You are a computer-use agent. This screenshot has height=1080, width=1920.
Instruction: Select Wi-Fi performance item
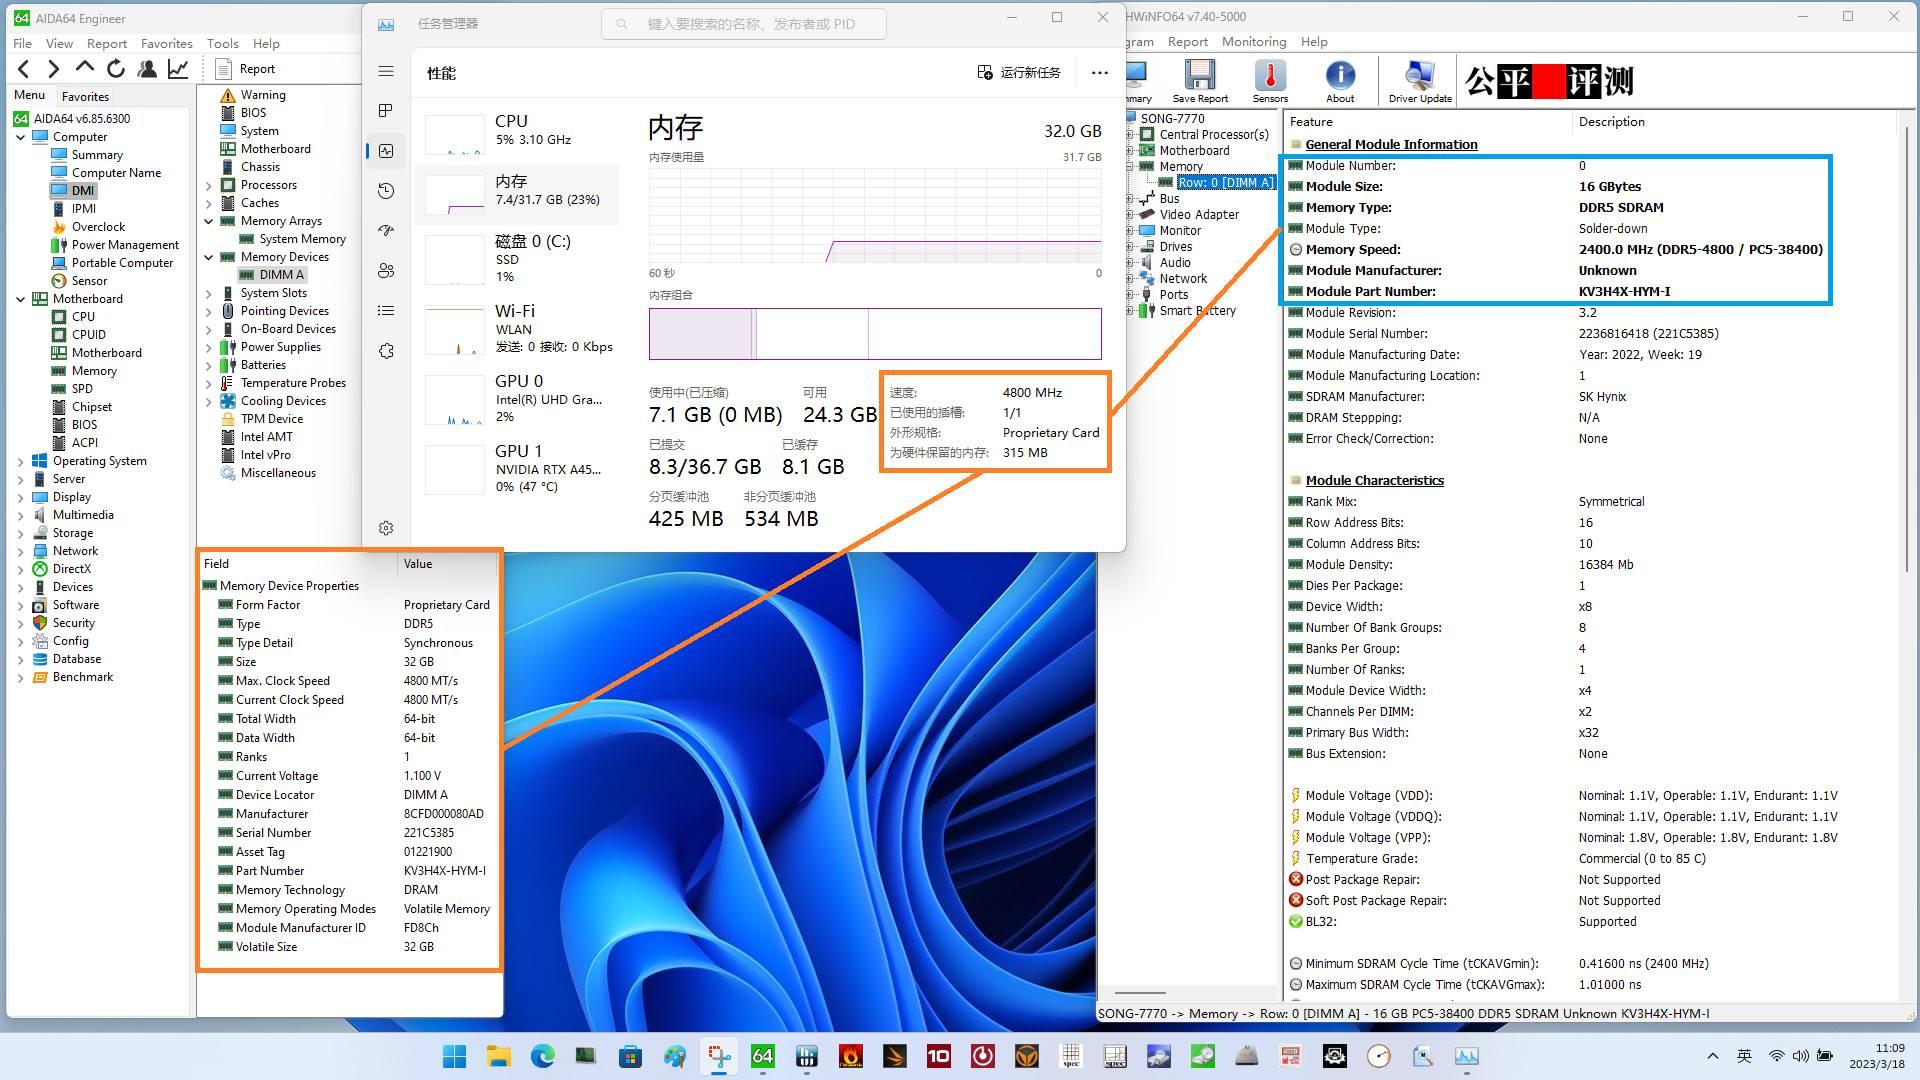coord(518,328)
